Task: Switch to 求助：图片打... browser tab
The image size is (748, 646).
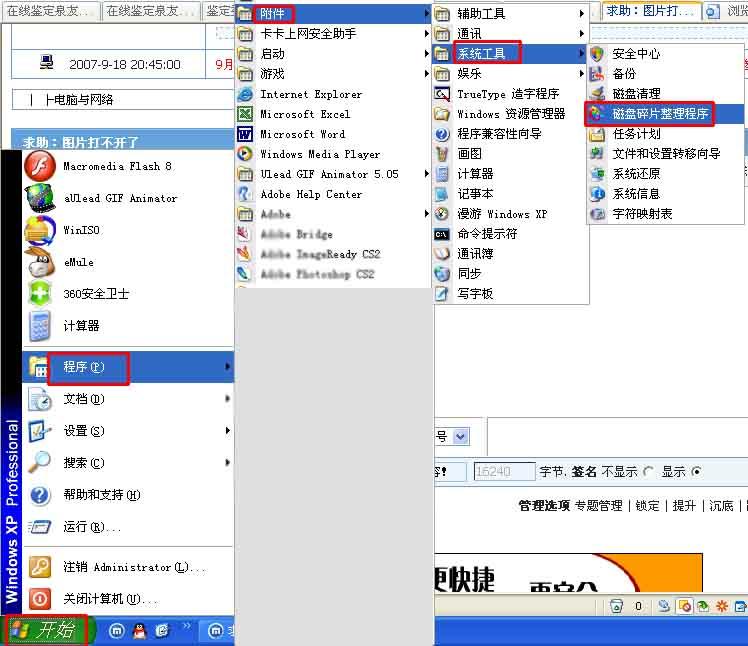Action: 651,11
